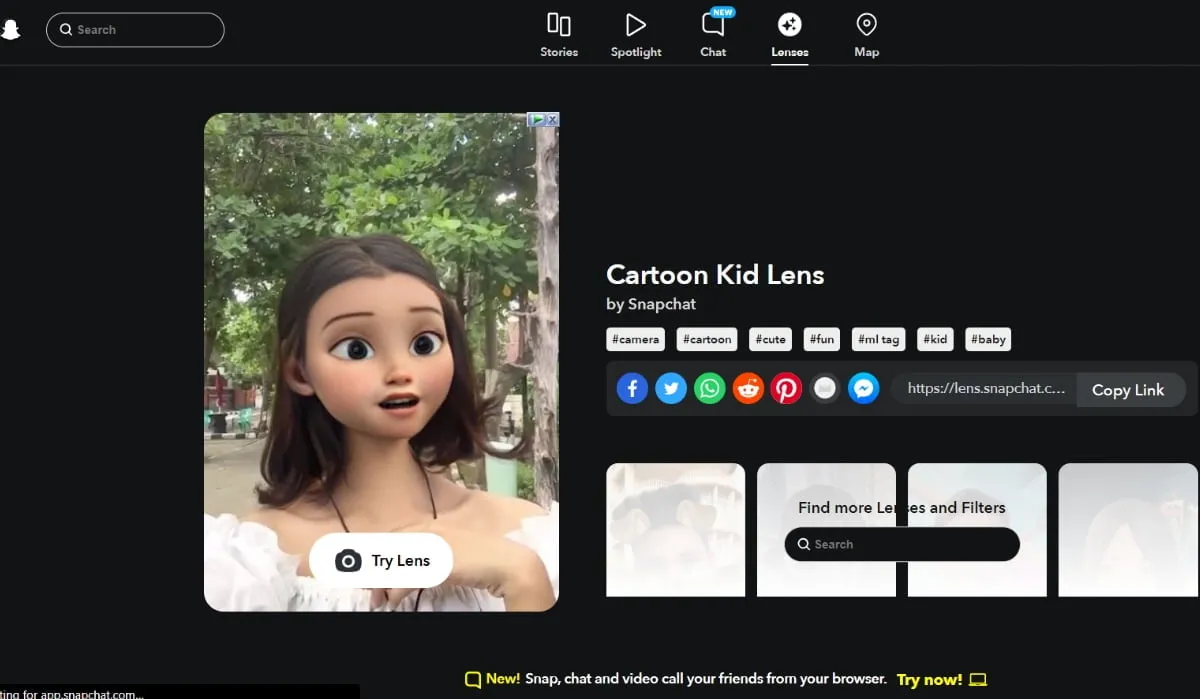Copy the lens link

point(1129,390)
